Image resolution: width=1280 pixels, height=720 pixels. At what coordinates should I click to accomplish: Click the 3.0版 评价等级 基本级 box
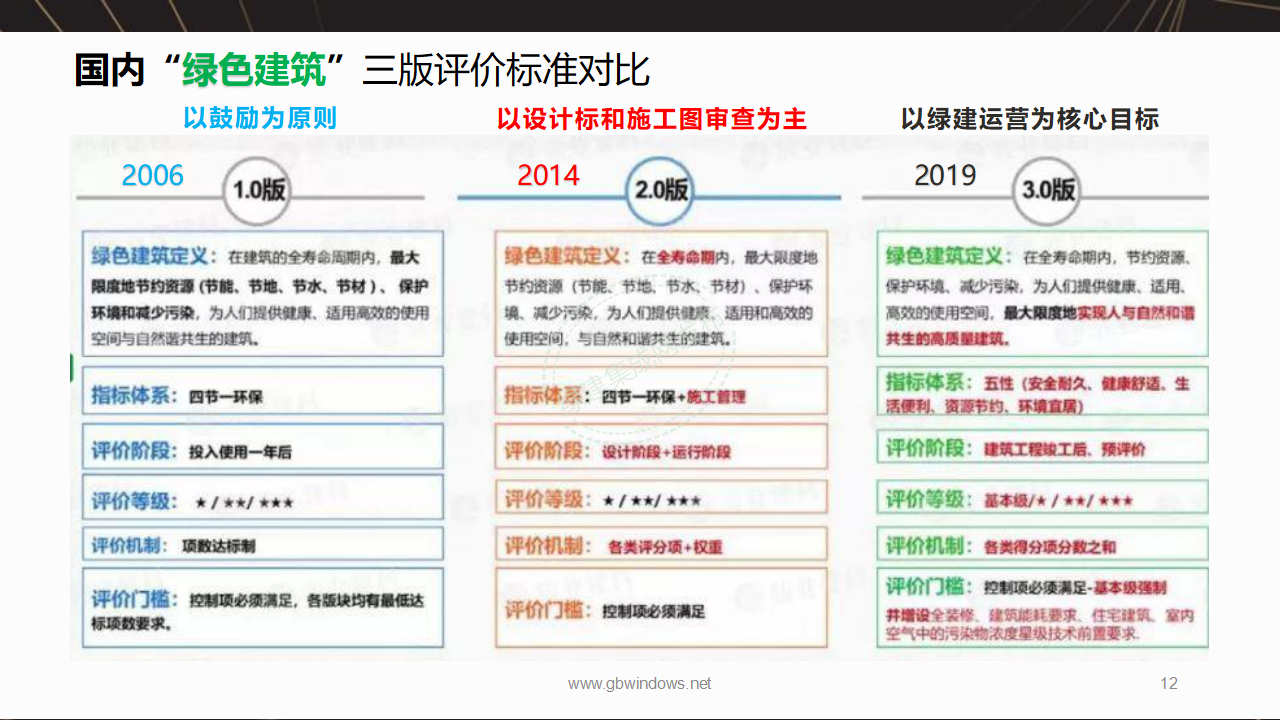[1042, 499]
